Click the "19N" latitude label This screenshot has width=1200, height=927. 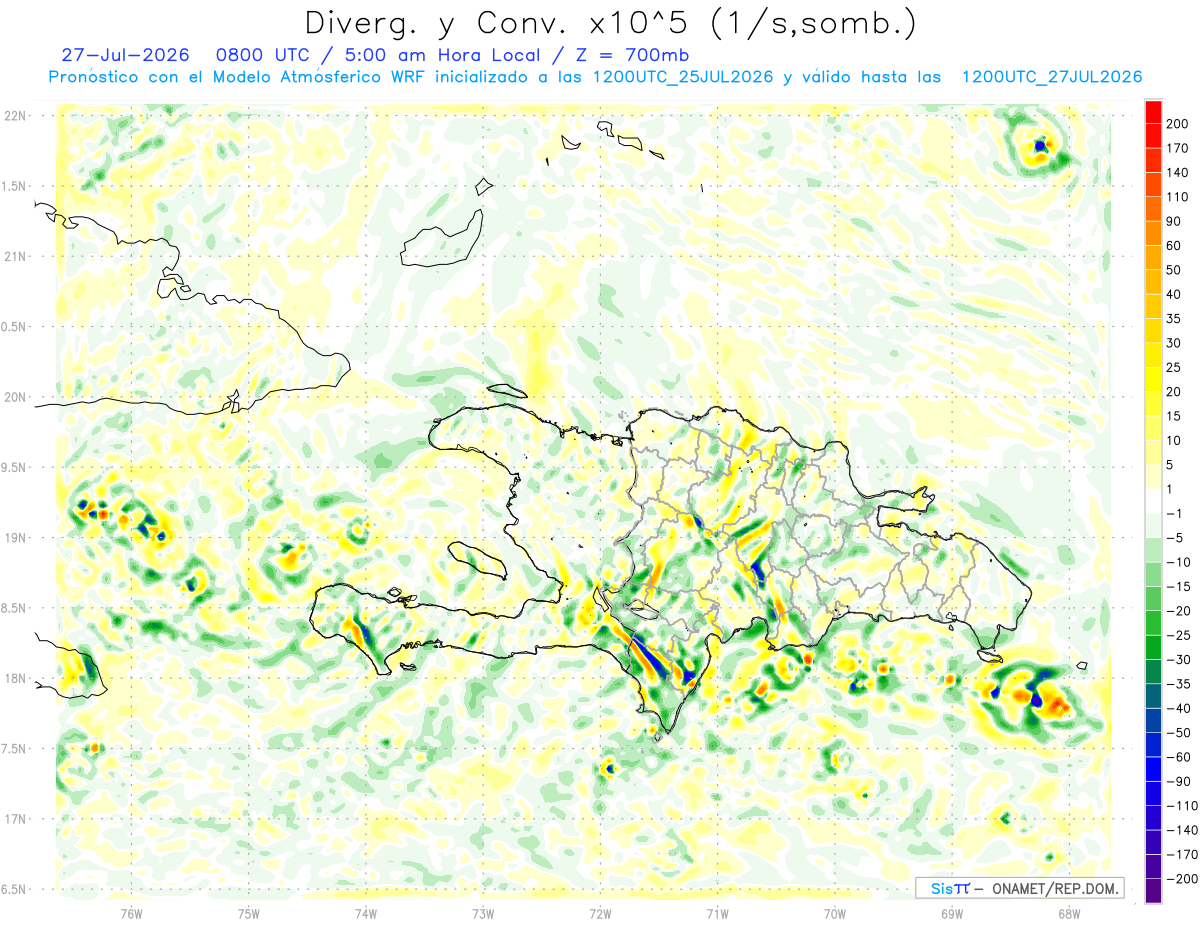(x=15, y=538)
